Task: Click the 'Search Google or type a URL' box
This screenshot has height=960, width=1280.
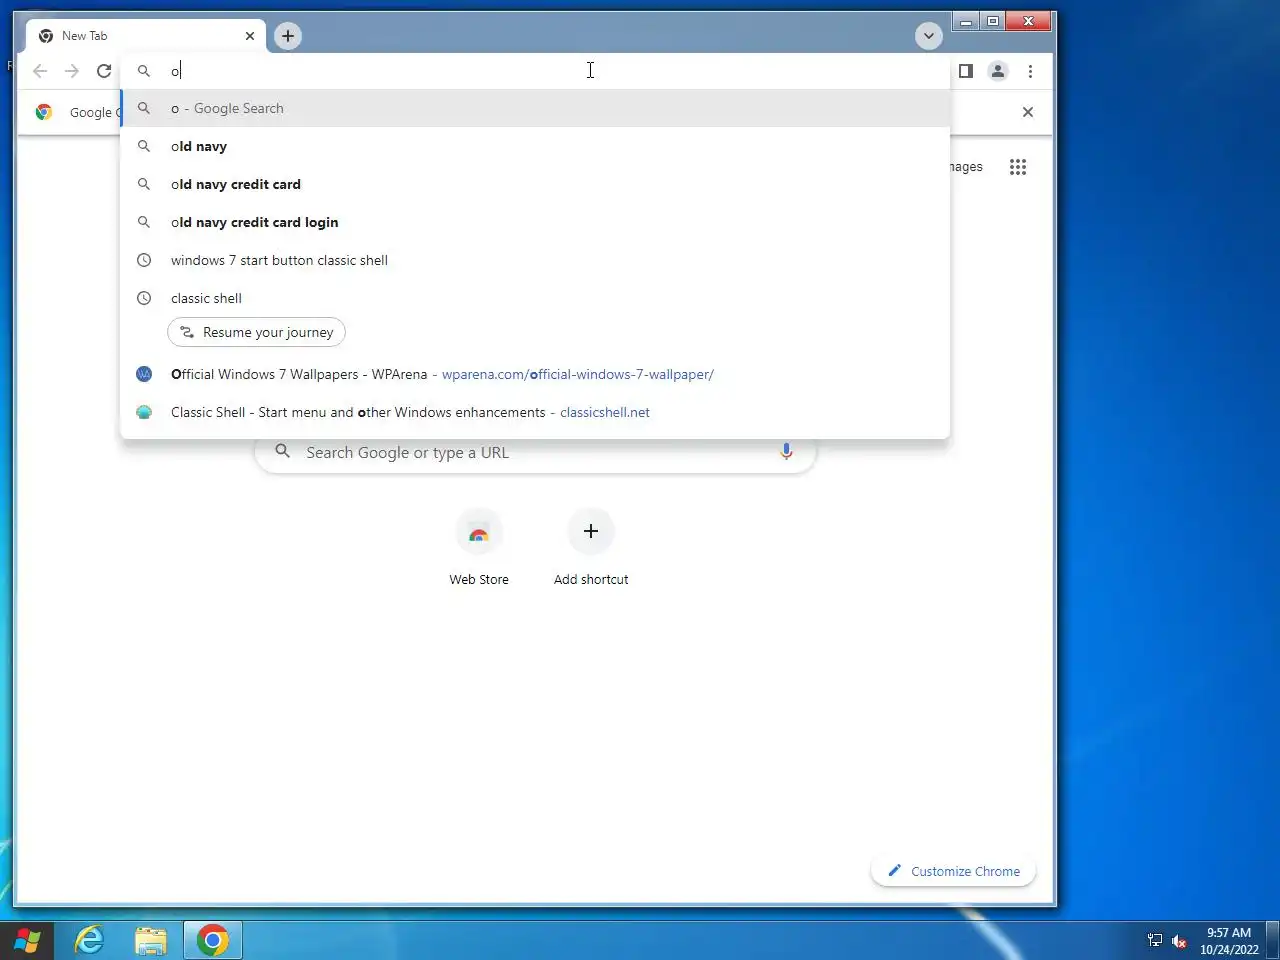Action: click(535, 452)
